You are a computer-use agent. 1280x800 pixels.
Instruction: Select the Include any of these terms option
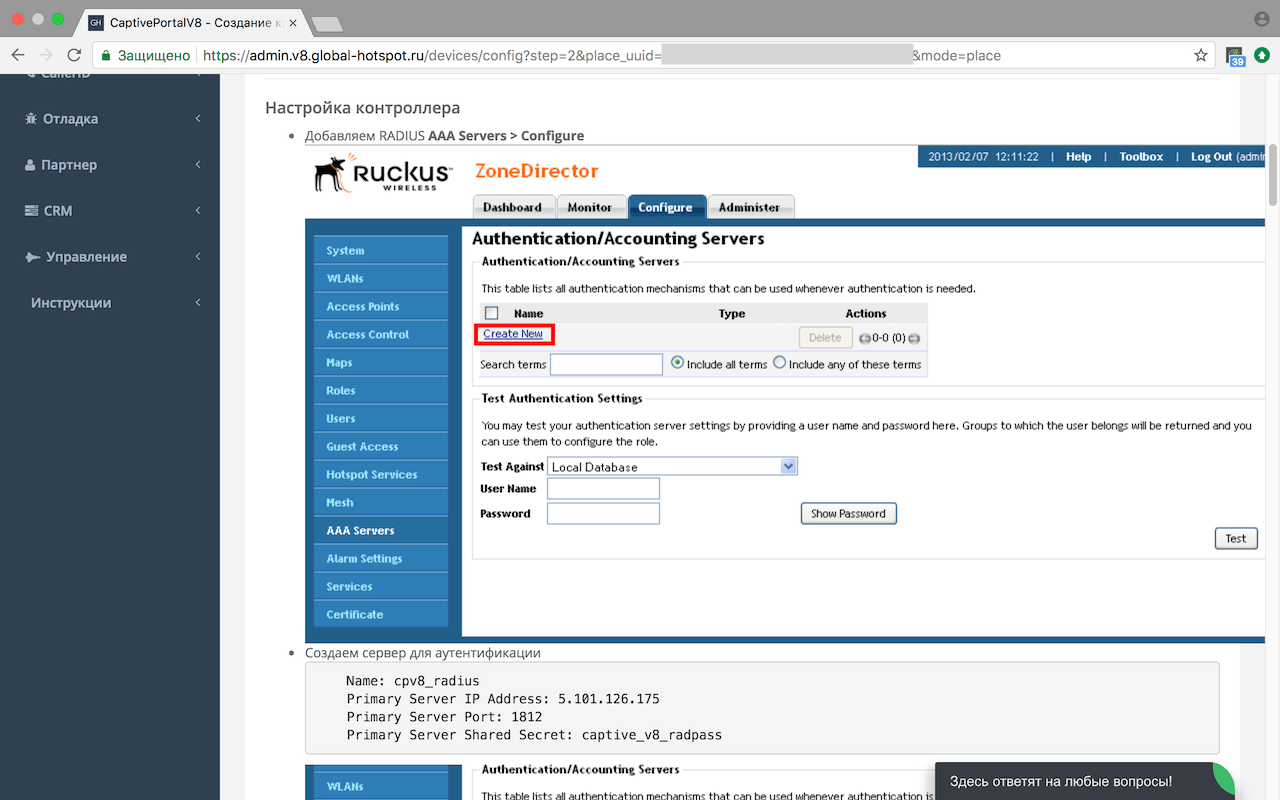(779, 363)
